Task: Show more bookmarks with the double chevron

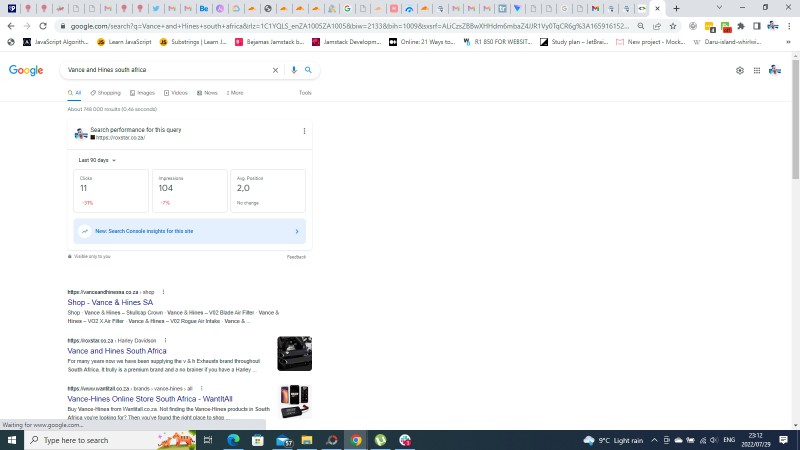Action: 788,42
